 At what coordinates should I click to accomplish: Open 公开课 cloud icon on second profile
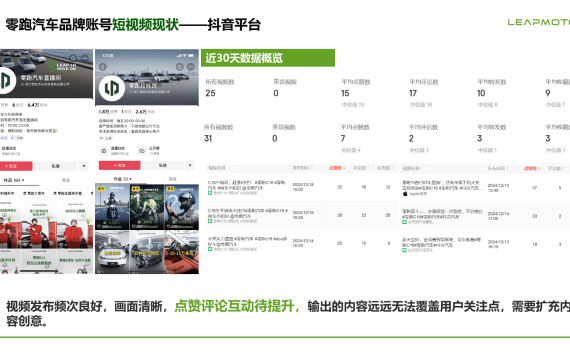pos(142,151)
